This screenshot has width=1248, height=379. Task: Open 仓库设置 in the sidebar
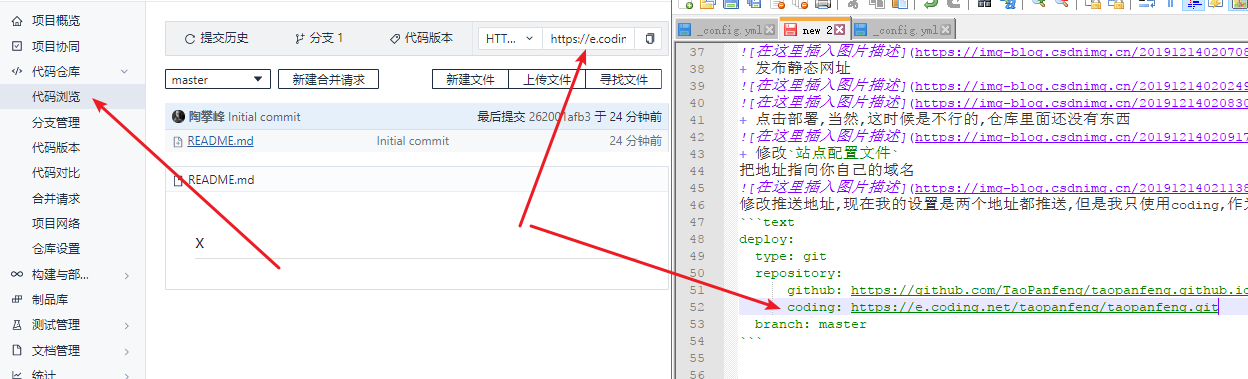(56, 248)
